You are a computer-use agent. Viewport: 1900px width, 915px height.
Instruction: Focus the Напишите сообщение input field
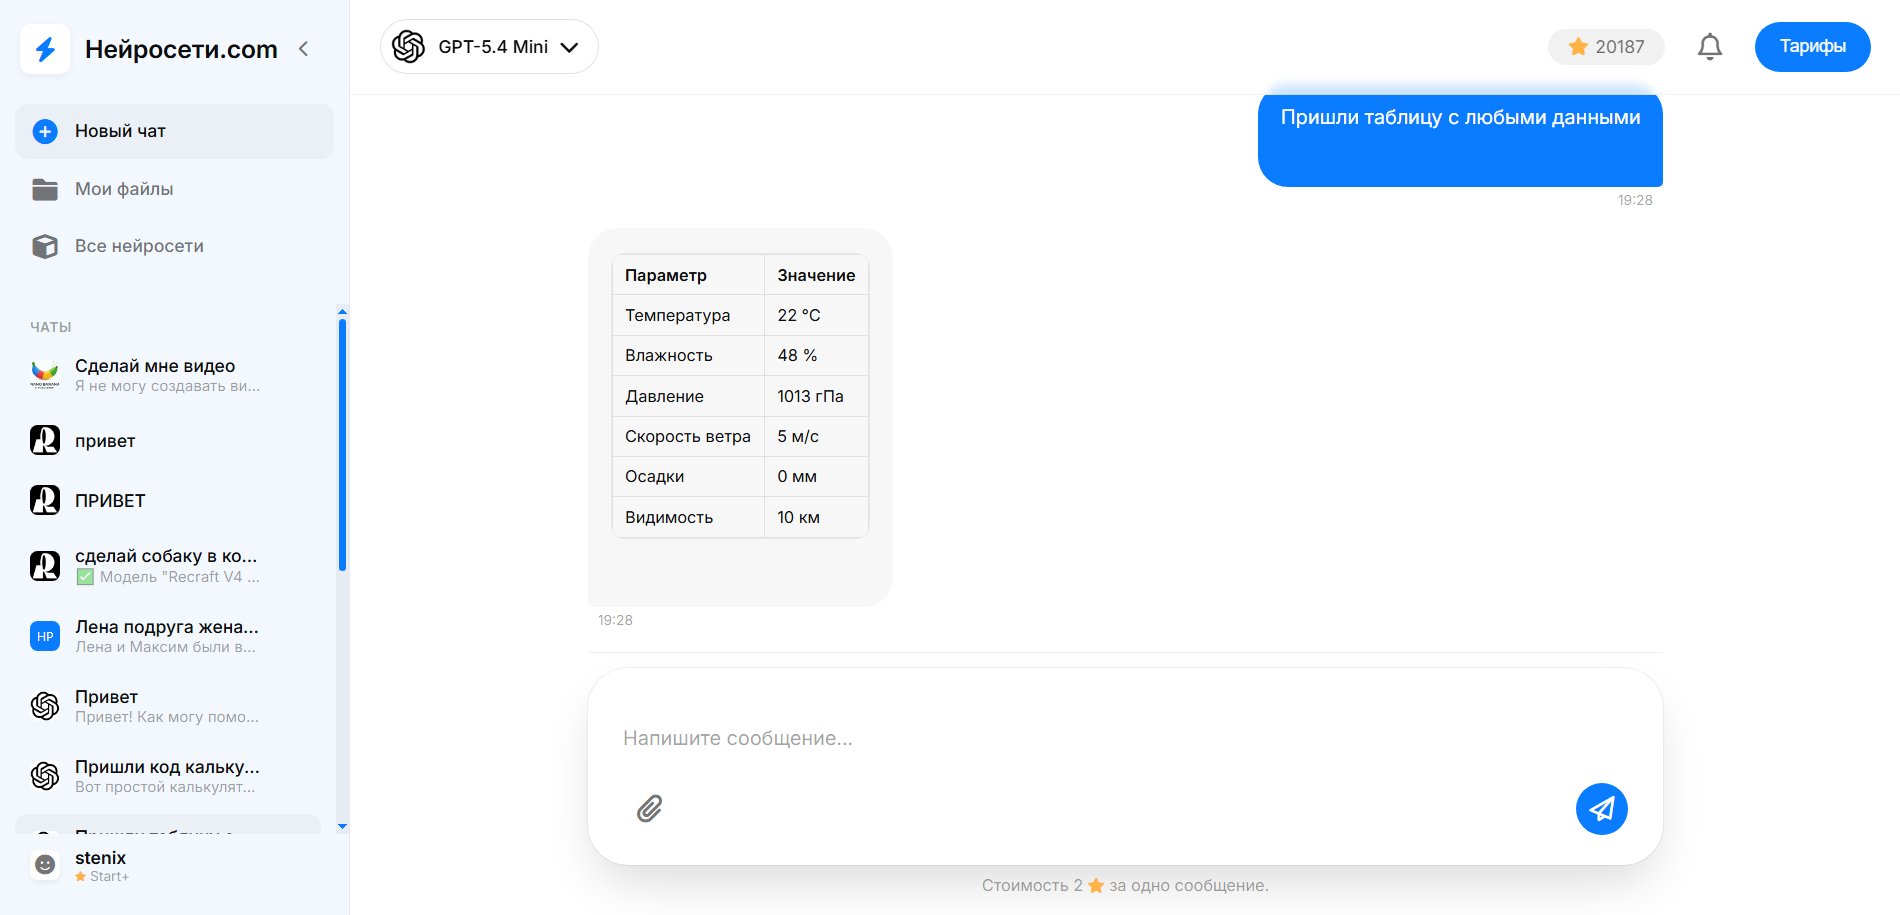click(x=1100, y=738)
